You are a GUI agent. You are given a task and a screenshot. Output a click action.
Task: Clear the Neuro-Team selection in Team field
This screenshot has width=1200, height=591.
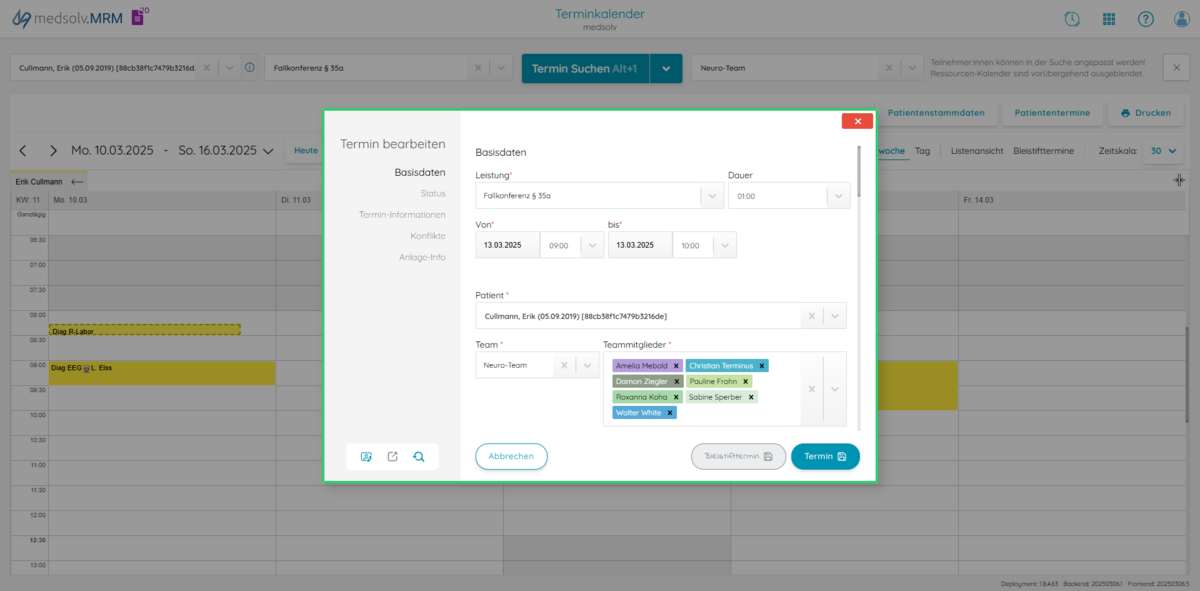pyautogui.click(x=564, y=366)
